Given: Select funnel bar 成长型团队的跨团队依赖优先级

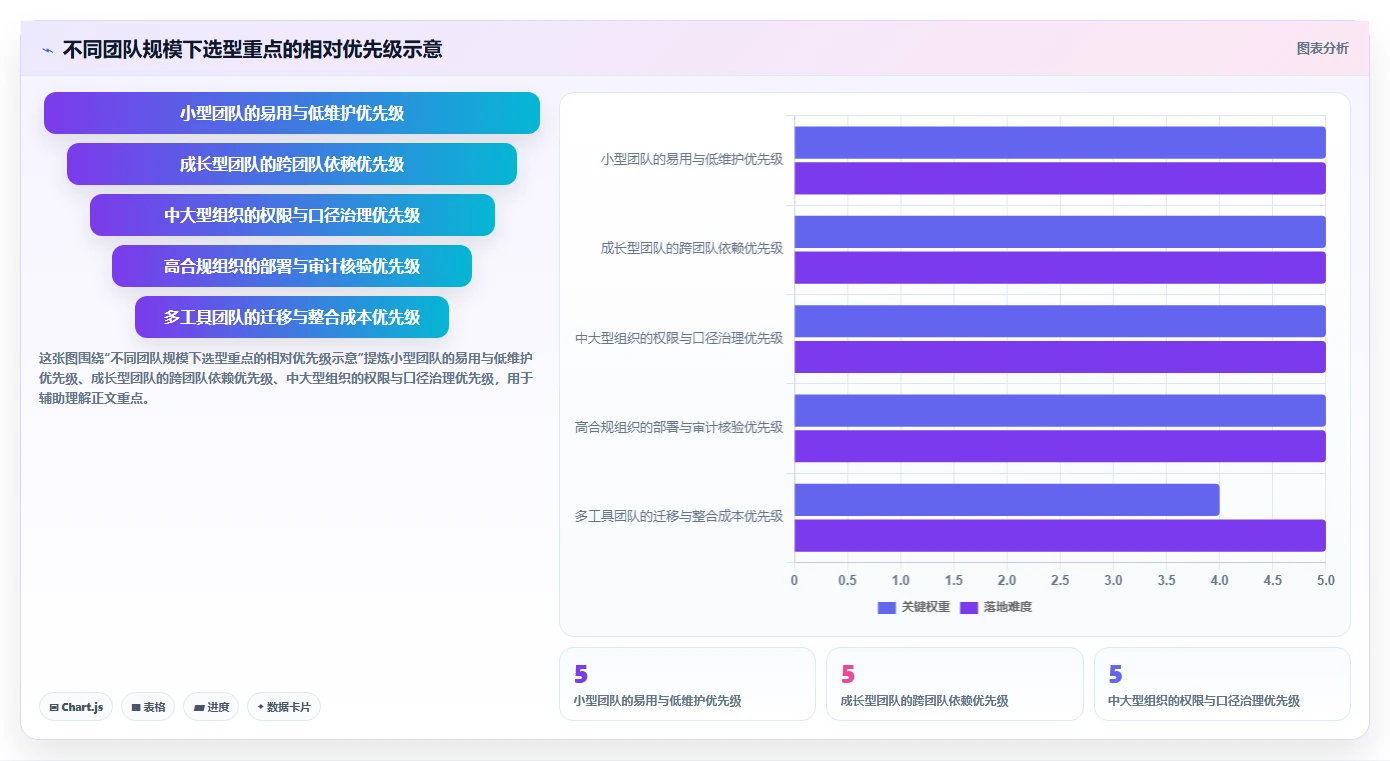Looking at the screenshot, I should point(292,164).
